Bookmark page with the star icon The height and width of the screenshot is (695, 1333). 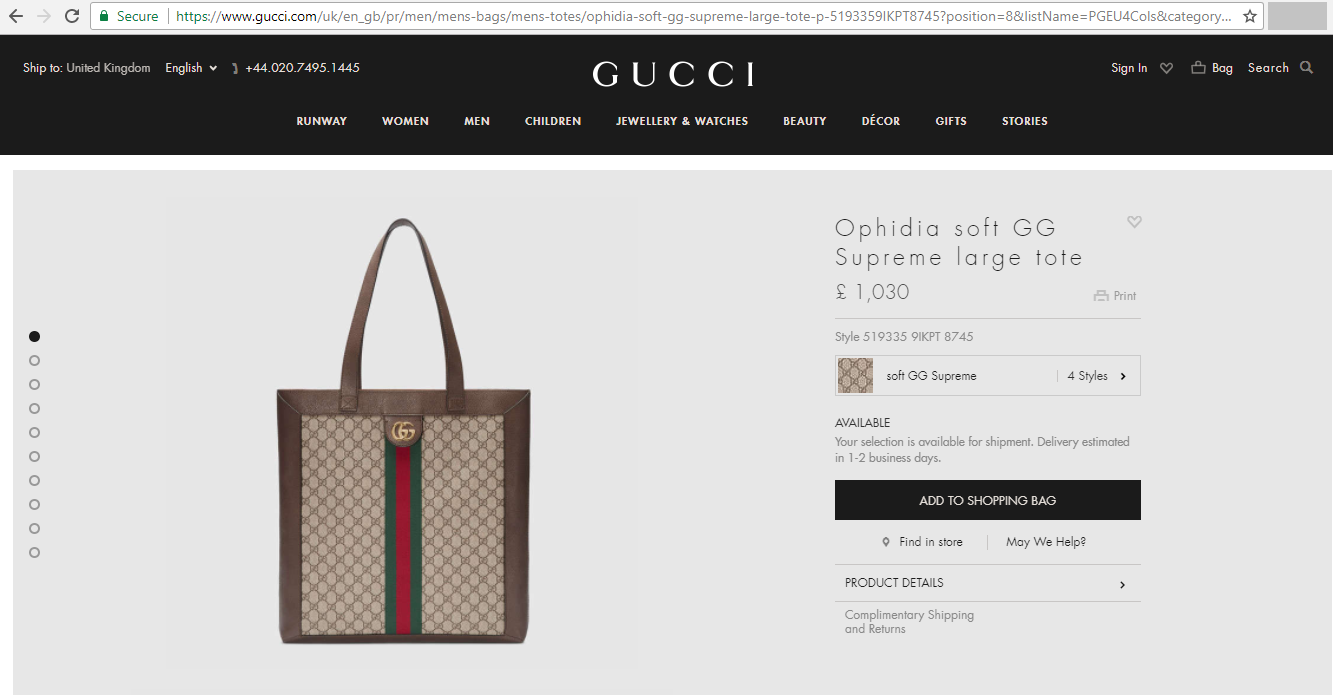pos(1249,16)
